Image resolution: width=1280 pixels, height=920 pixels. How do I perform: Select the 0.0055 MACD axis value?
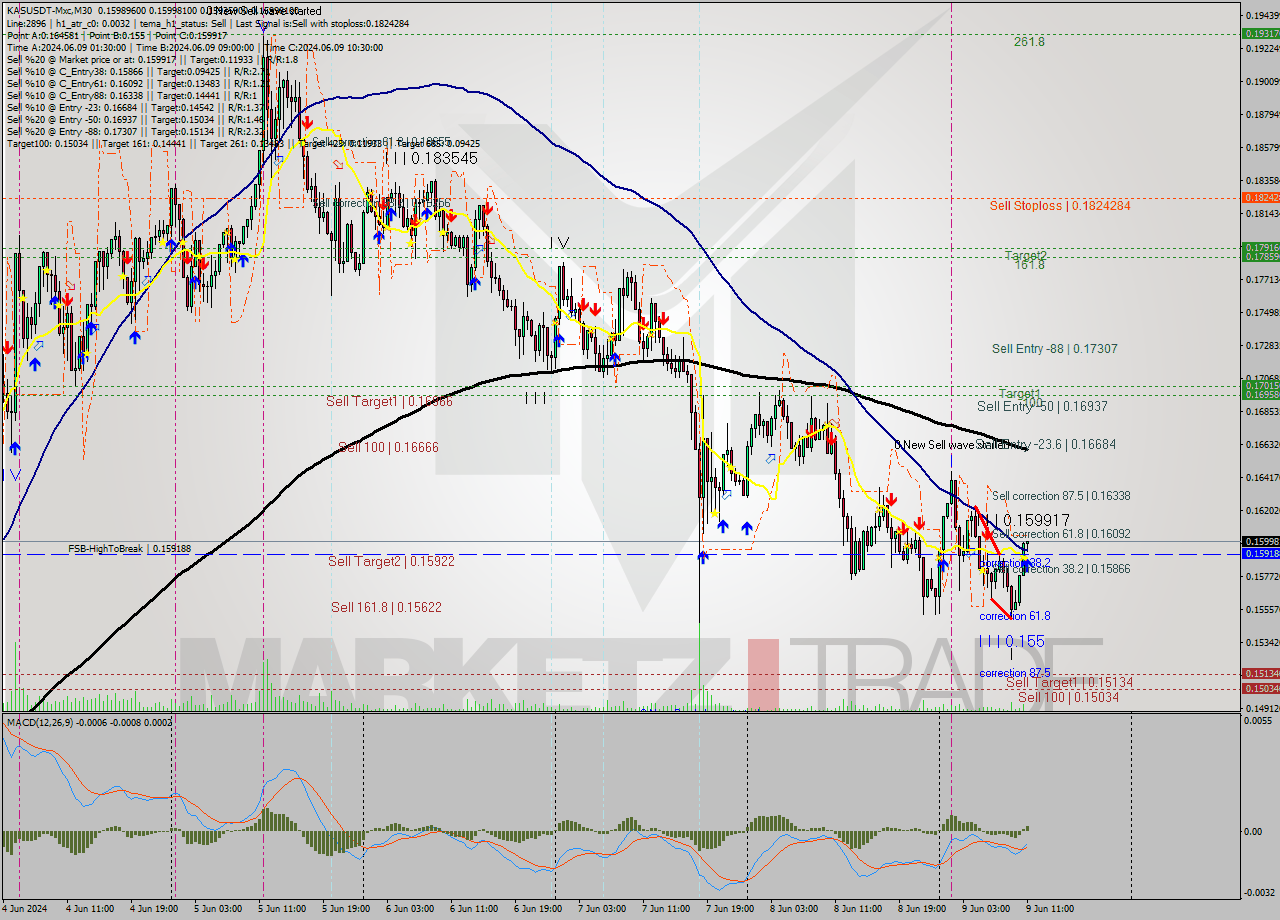[x=1258, y=721]
